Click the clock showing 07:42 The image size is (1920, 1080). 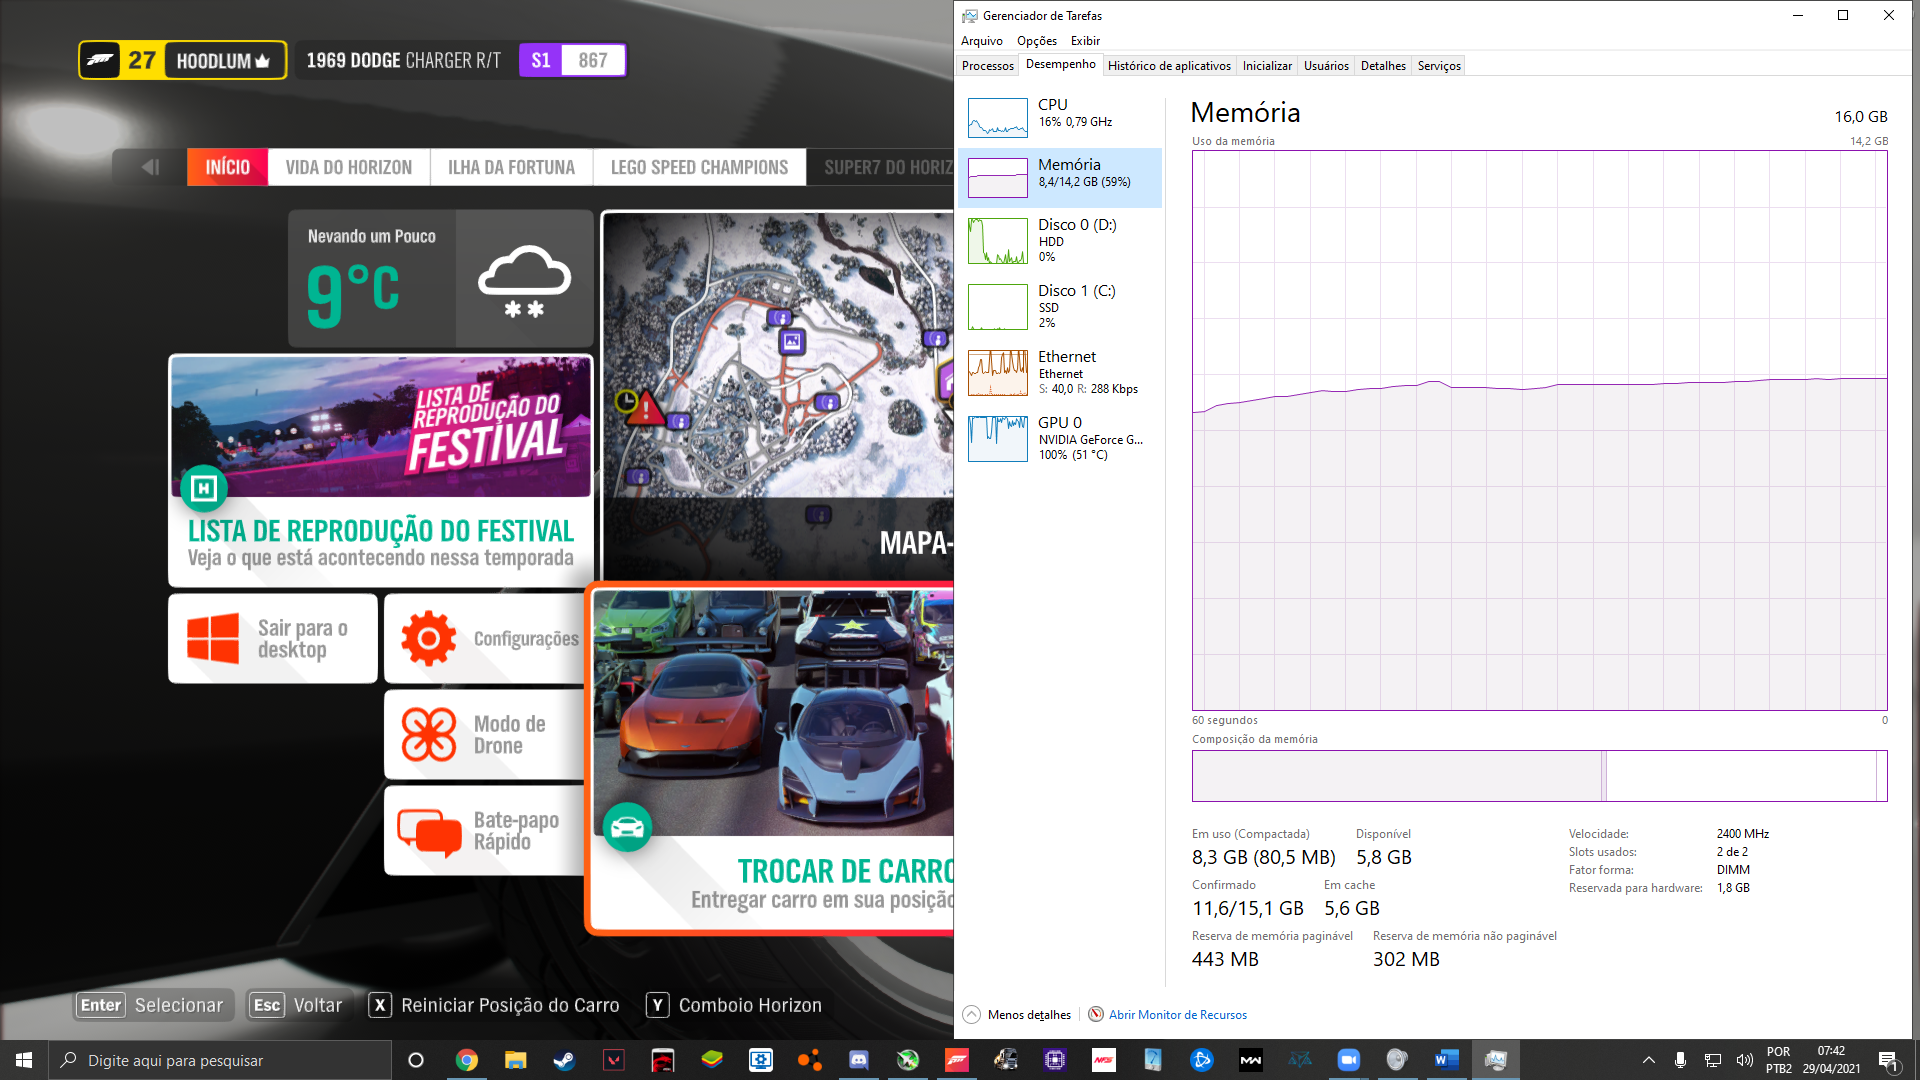point(1831,1051)
